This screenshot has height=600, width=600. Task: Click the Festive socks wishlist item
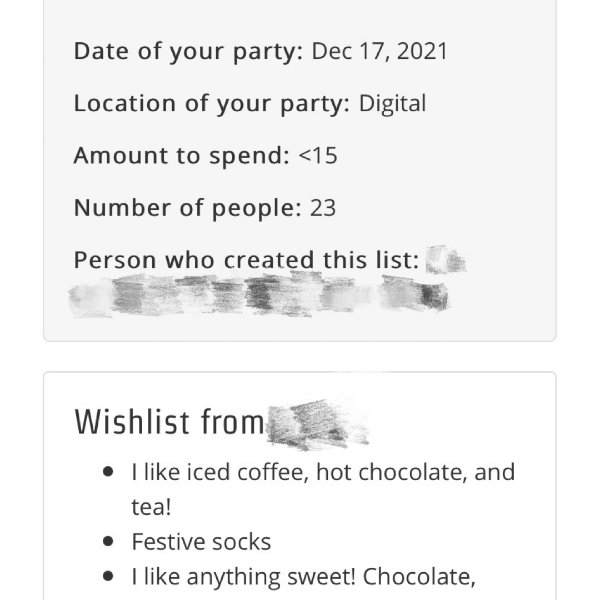pos(201,542)
